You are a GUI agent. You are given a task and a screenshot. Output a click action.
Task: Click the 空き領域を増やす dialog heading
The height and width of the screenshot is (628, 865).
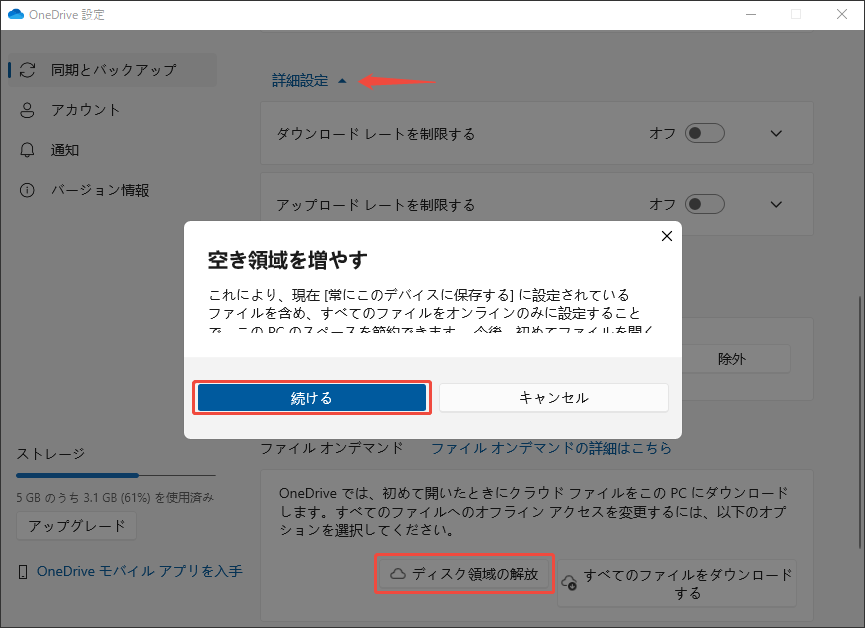pyautogui.click(x=287, y=260)
